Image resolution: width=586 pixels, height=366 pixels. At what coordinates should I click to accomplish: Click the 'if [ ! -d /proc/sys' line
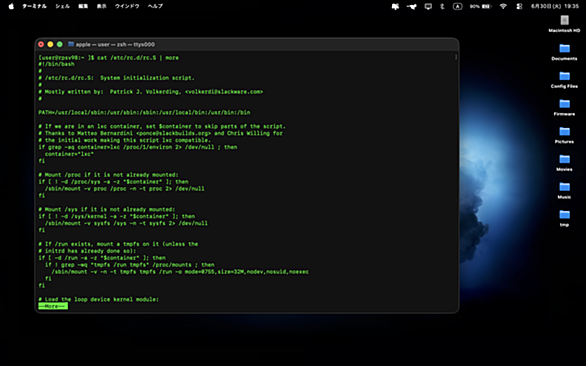[x=113, y=182]
